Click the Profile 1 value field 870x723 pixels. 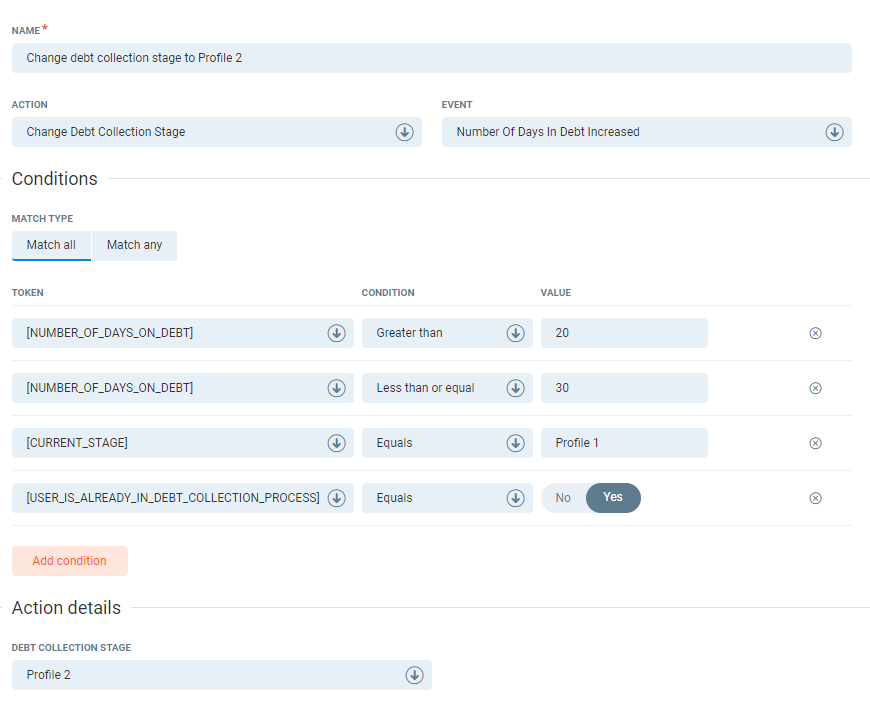pos(623,443)
